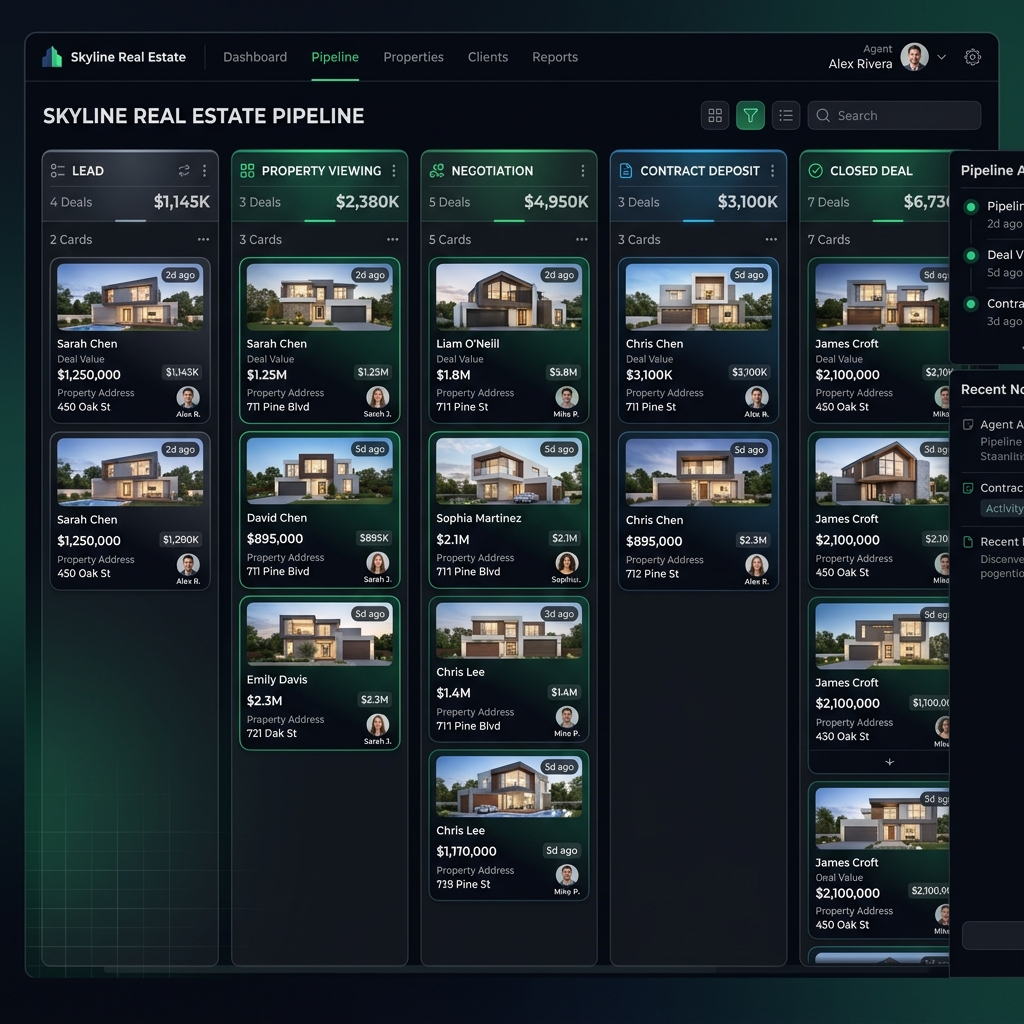Open Contract Deposit column dots menu
The width and height of the screenshot is (1024, 1024).
(772, 170)
